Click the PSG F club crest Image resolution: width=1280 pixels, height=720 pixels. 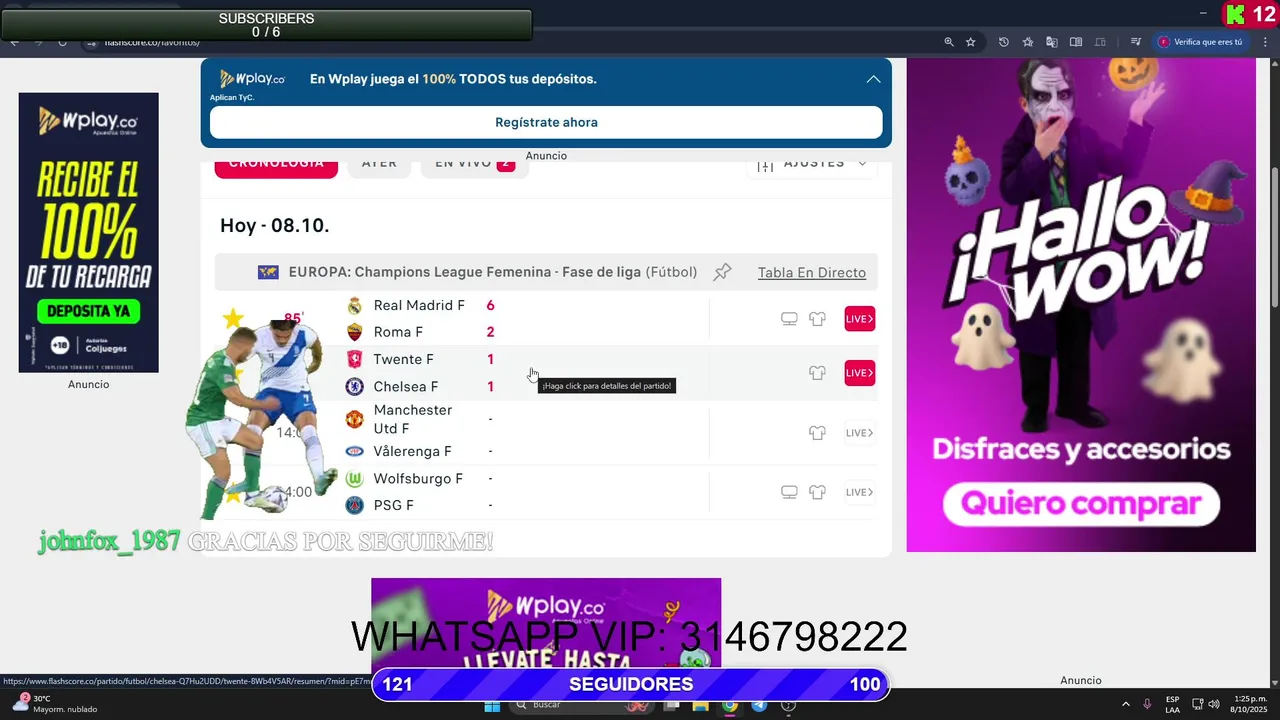point(354,506)
